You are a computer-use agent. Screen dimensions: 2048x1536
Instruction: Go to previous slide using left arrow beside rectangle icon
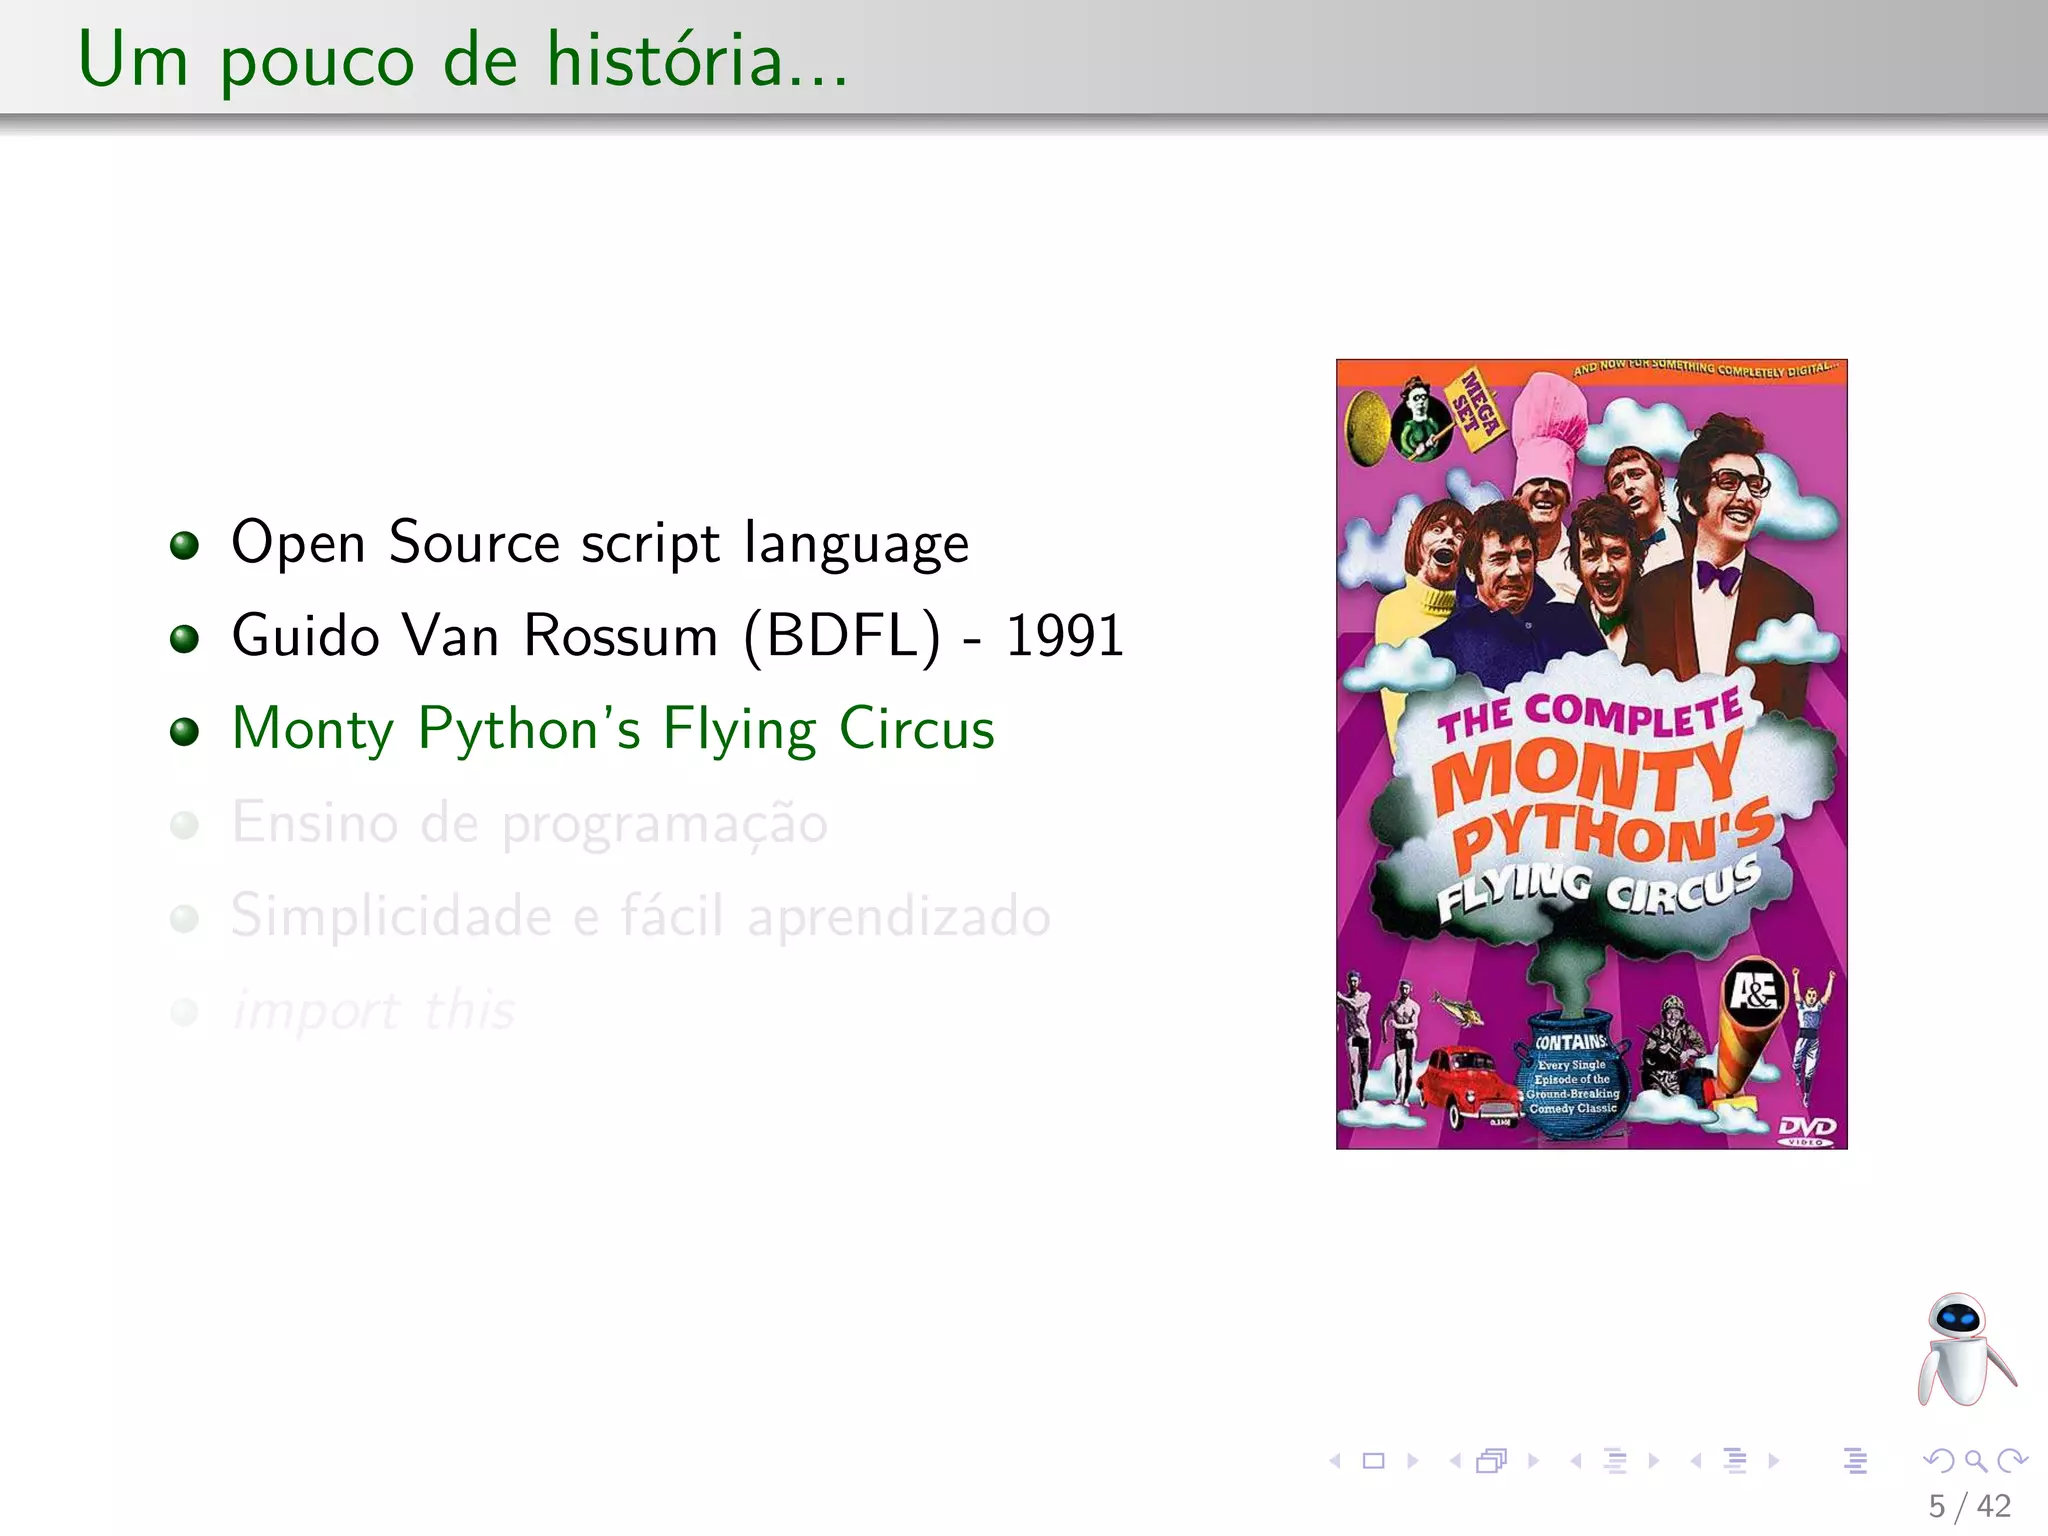click(1335, 1461)
